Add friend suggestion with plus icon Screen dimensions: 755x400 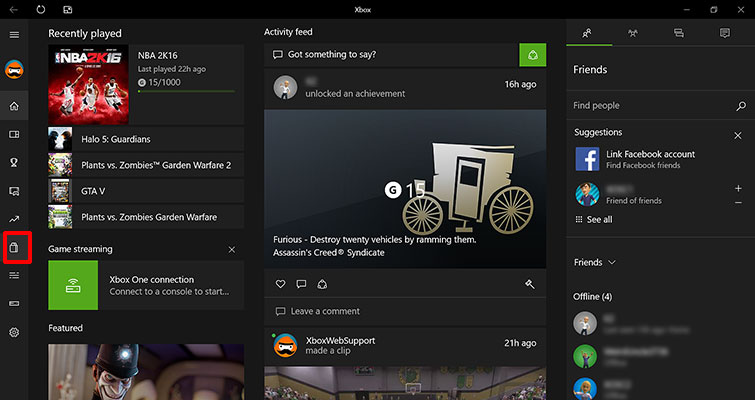[738, 189]
